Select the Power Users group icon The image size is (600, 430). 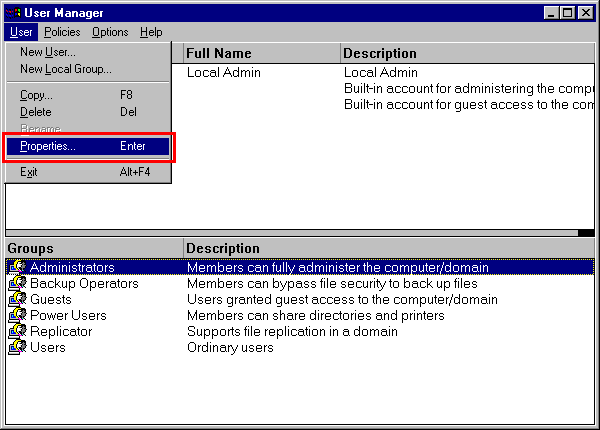click(x=17, y=315)
